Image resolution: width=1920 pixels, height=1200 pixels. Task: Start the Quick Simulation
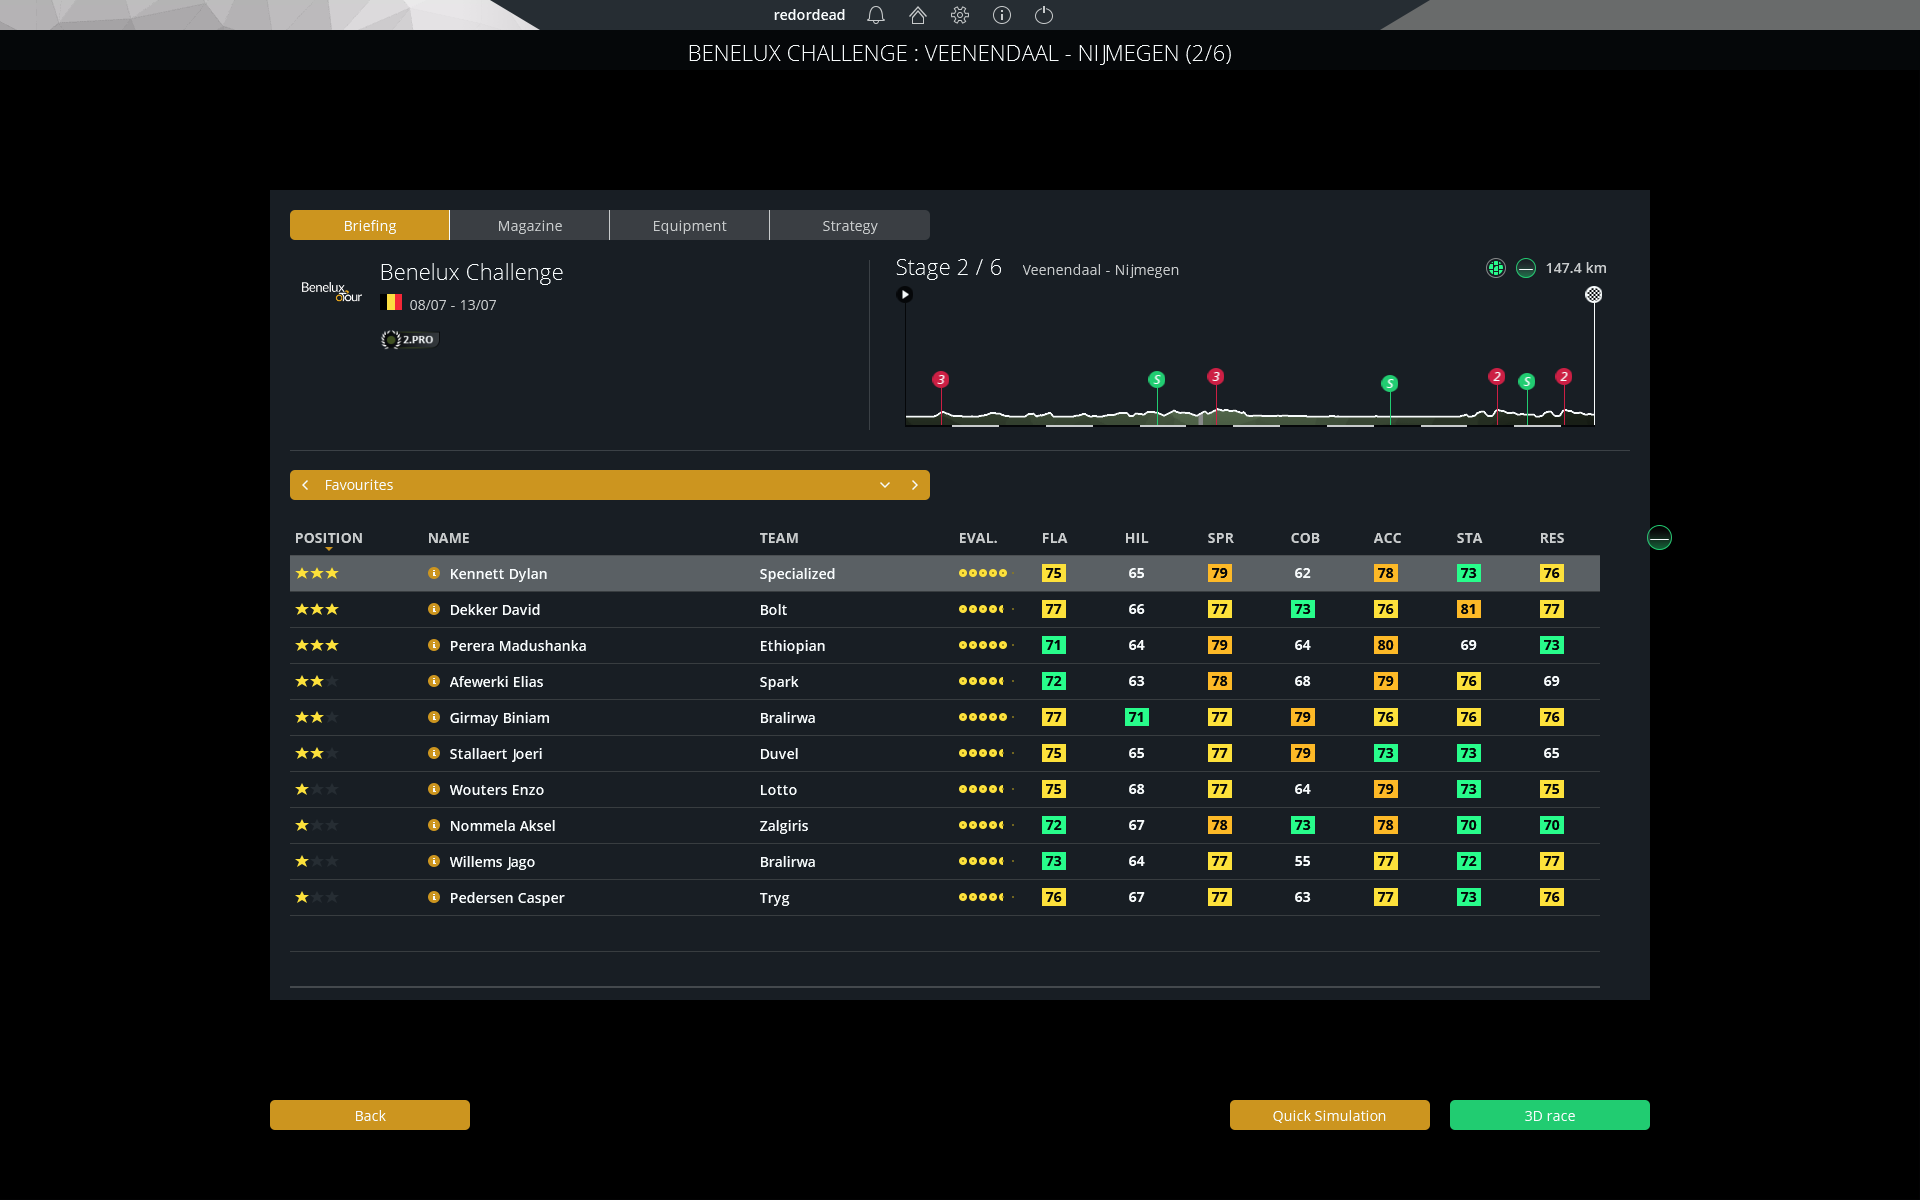(1329, 1115)
